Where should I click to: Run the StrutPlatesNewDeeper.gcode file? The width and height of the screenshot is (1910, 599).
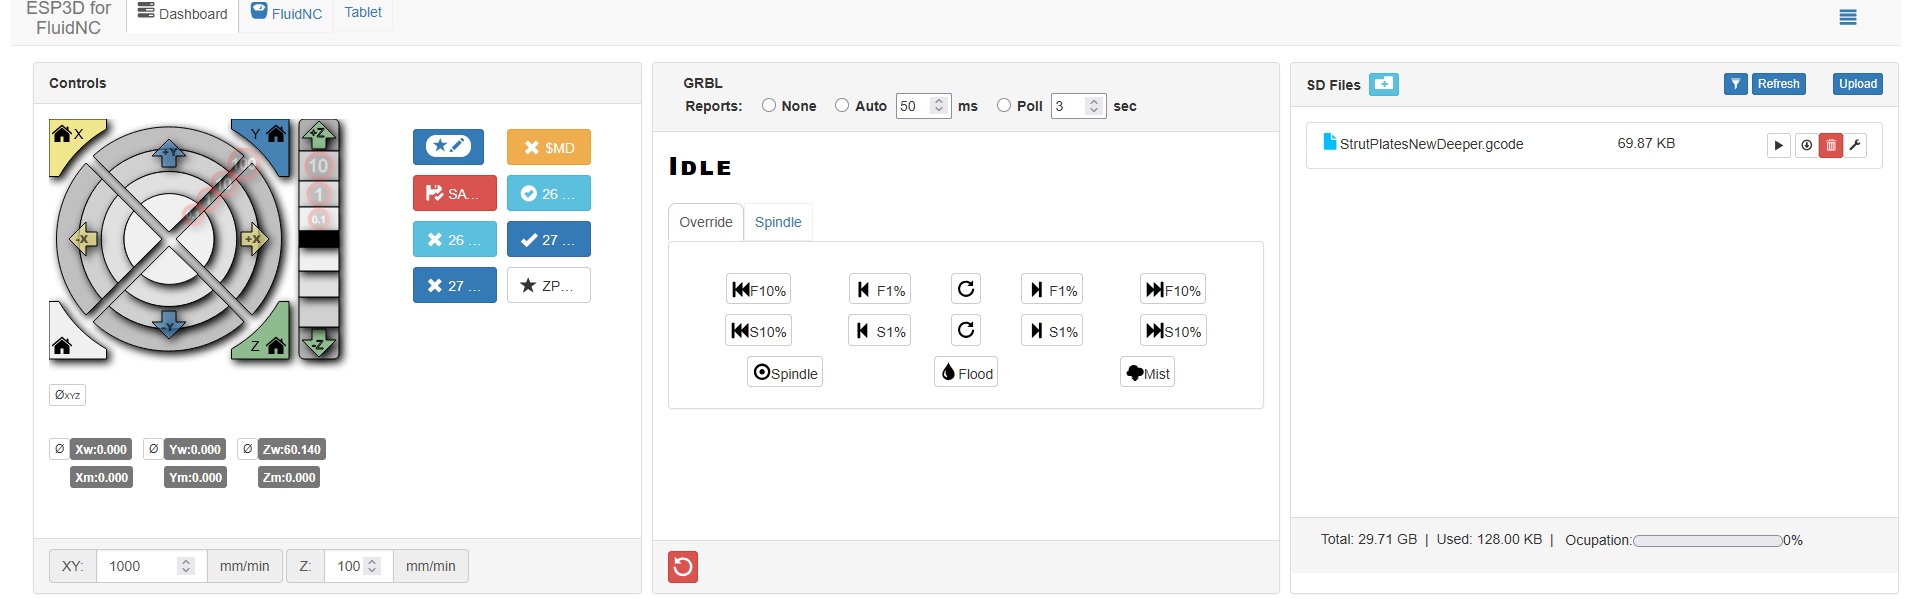click(1778, 145)
